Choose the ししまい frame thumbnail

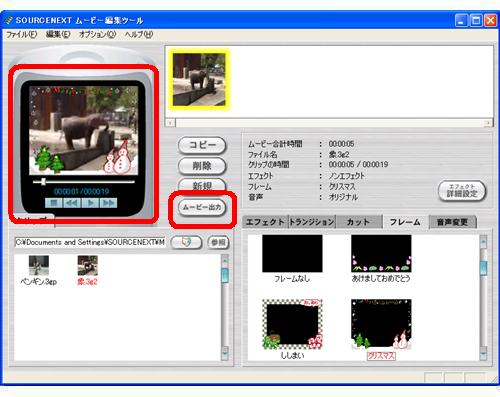click(x=292, y=324)
